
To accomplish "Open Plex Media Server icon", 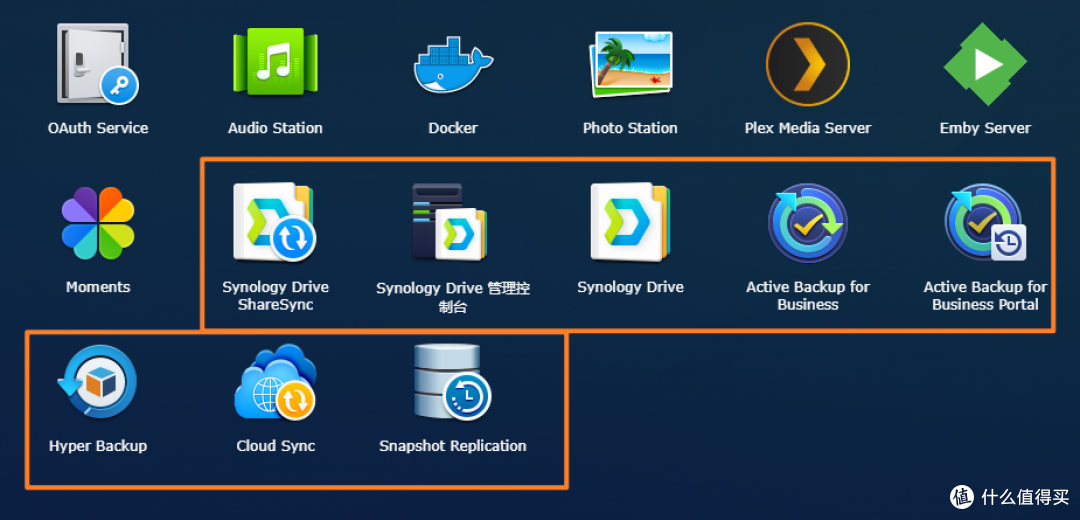I will pyautogui.click(x=807, y=65).
